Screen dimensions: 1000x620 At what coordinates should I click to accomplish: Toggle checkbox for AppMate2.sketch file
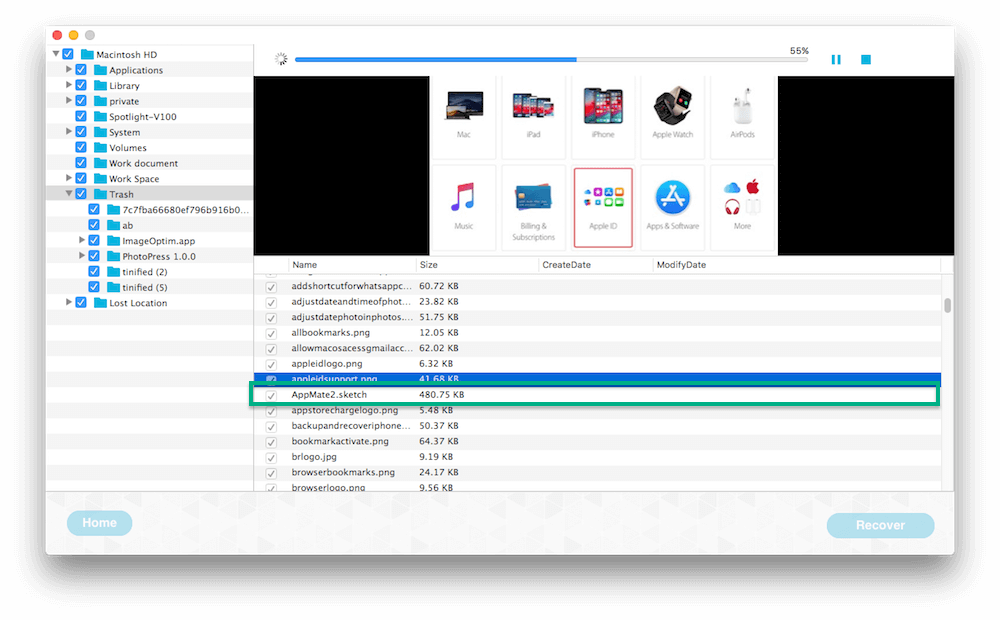tap(271, 395)
